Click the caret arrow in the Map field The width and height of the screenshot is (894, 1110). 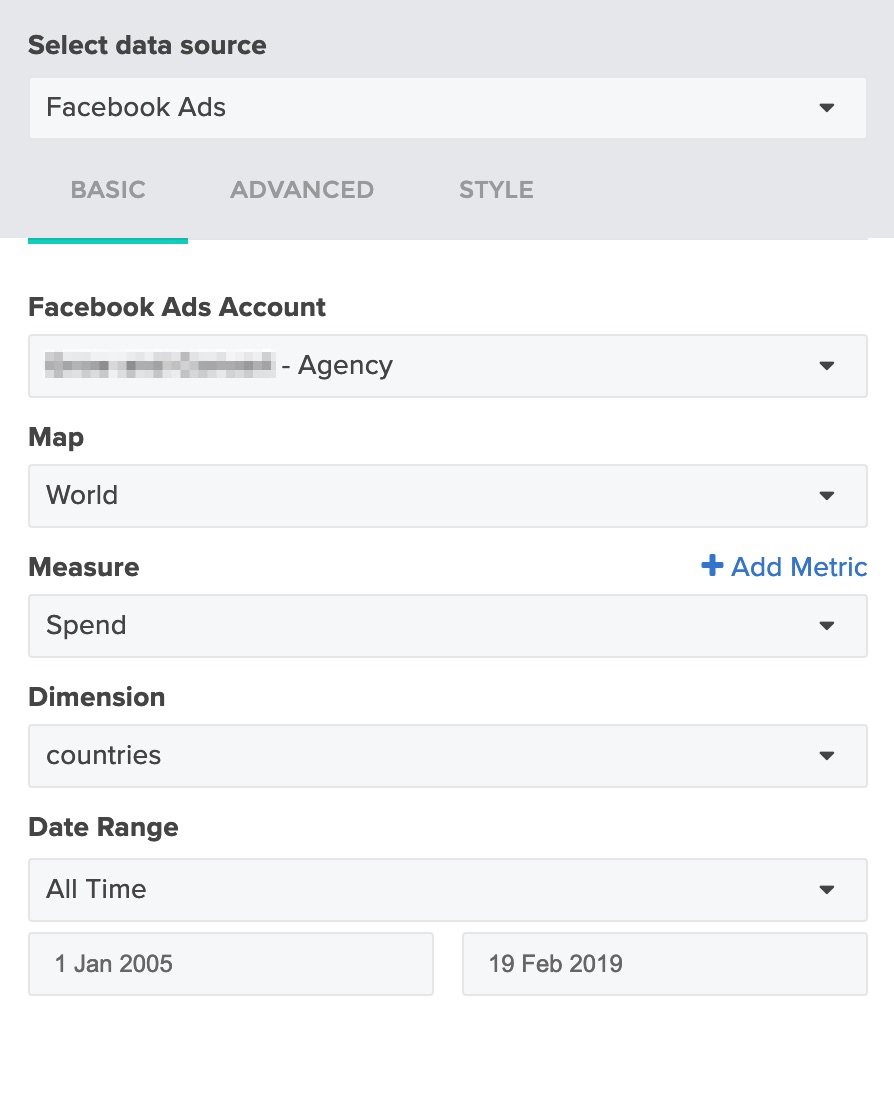point(826,496)
